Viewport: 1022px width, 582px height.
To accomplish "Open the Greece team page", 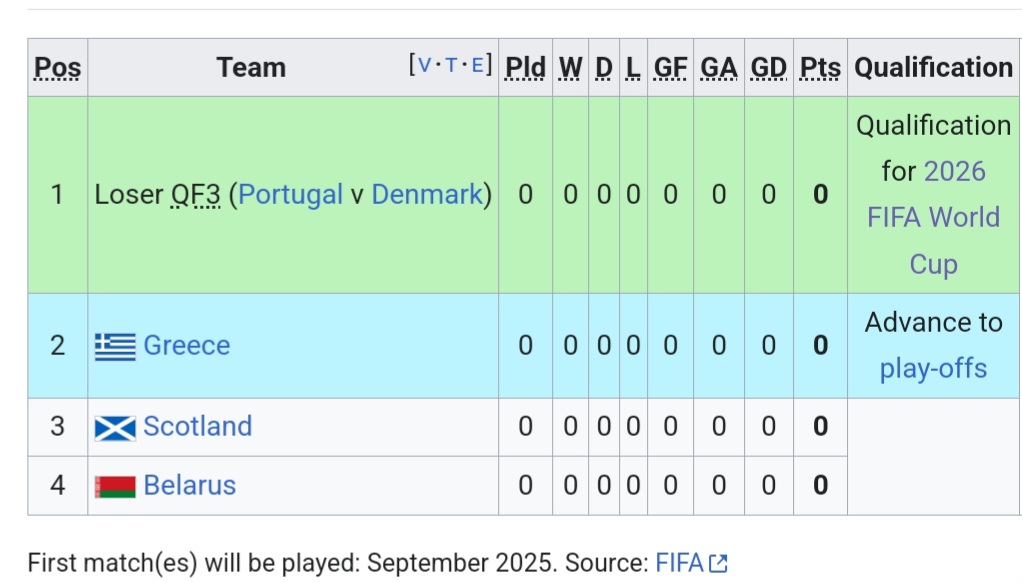I will tap(186, 345).
